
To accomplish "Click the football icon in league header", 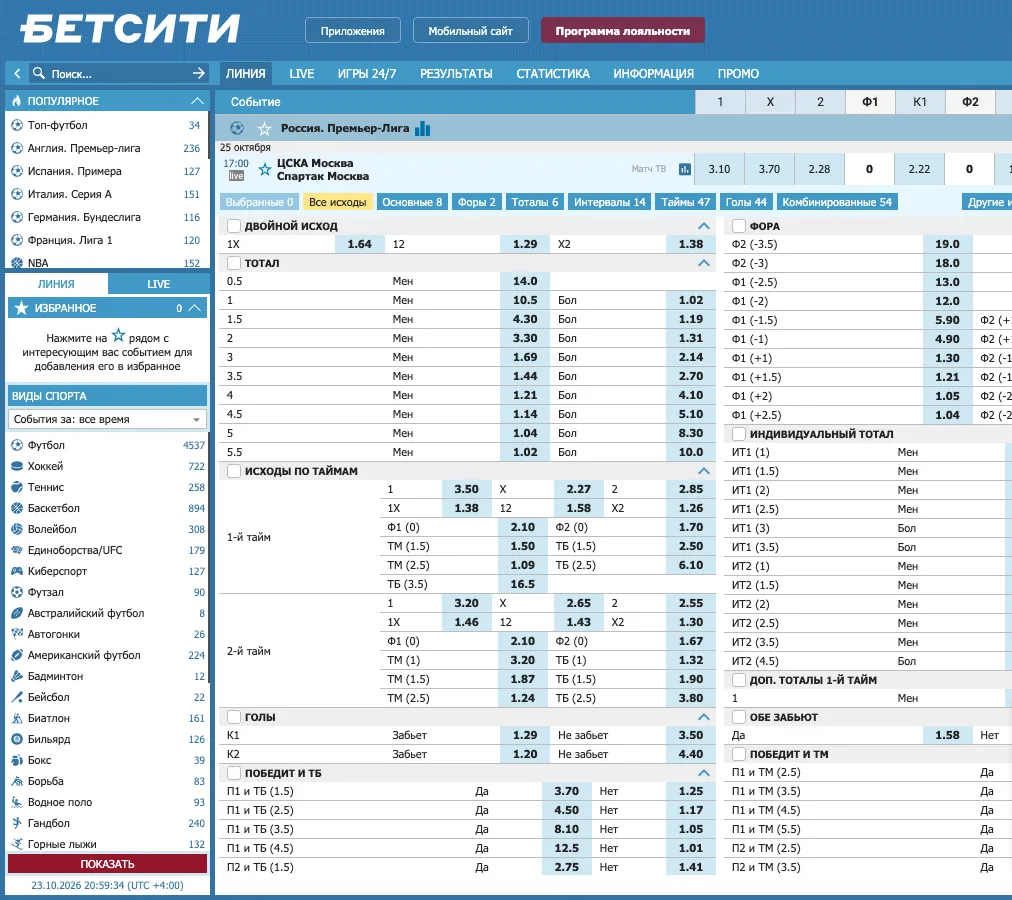I will [237, 128].
